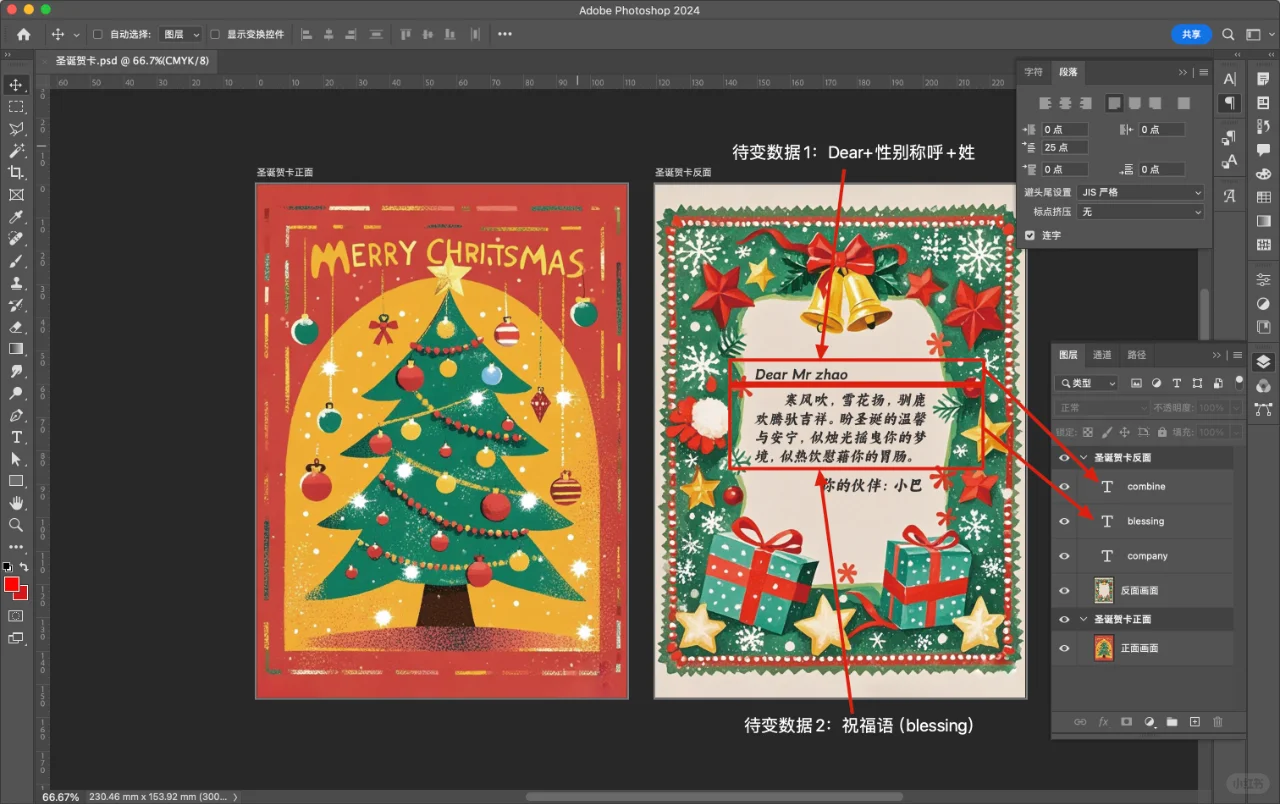Select the Clone Stamp tool

click(x=16, y=283)
